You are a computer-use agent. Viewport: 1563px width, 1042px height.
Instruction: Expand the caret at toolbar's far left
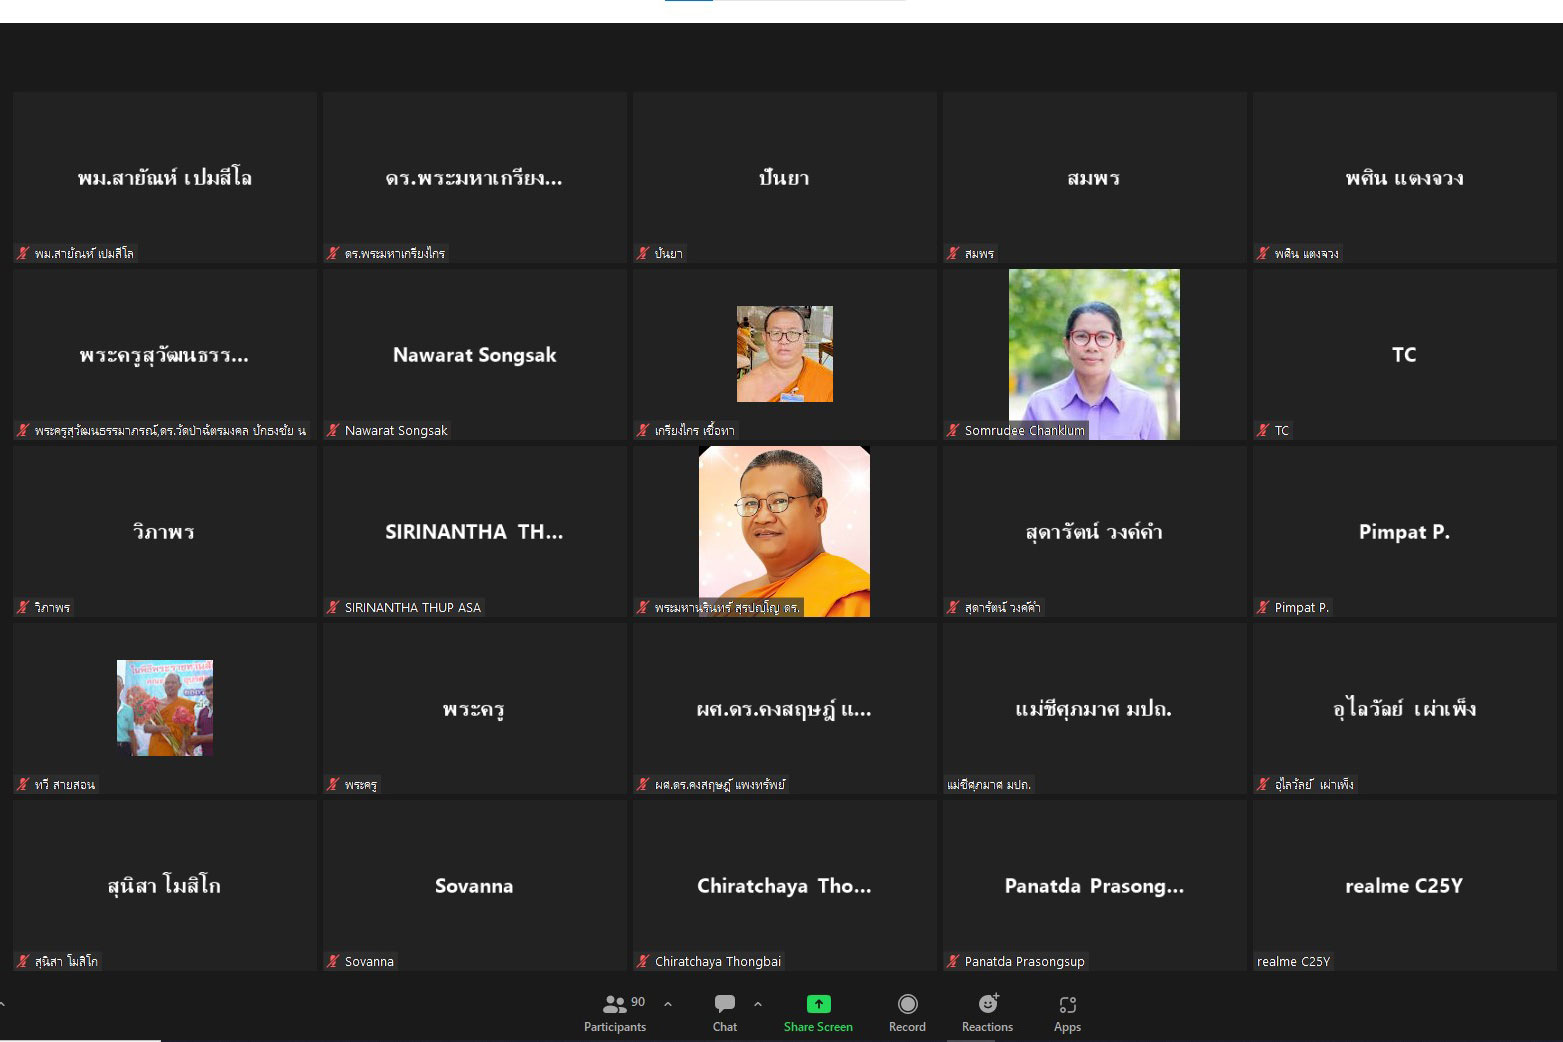coord(3,1004)
